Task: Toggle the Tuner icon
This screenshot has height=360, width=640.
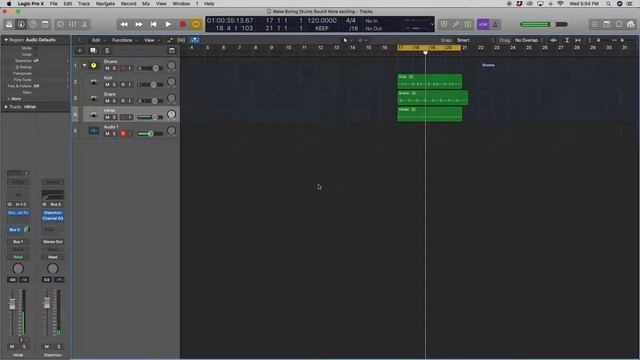Action: [x=456, y=24]
